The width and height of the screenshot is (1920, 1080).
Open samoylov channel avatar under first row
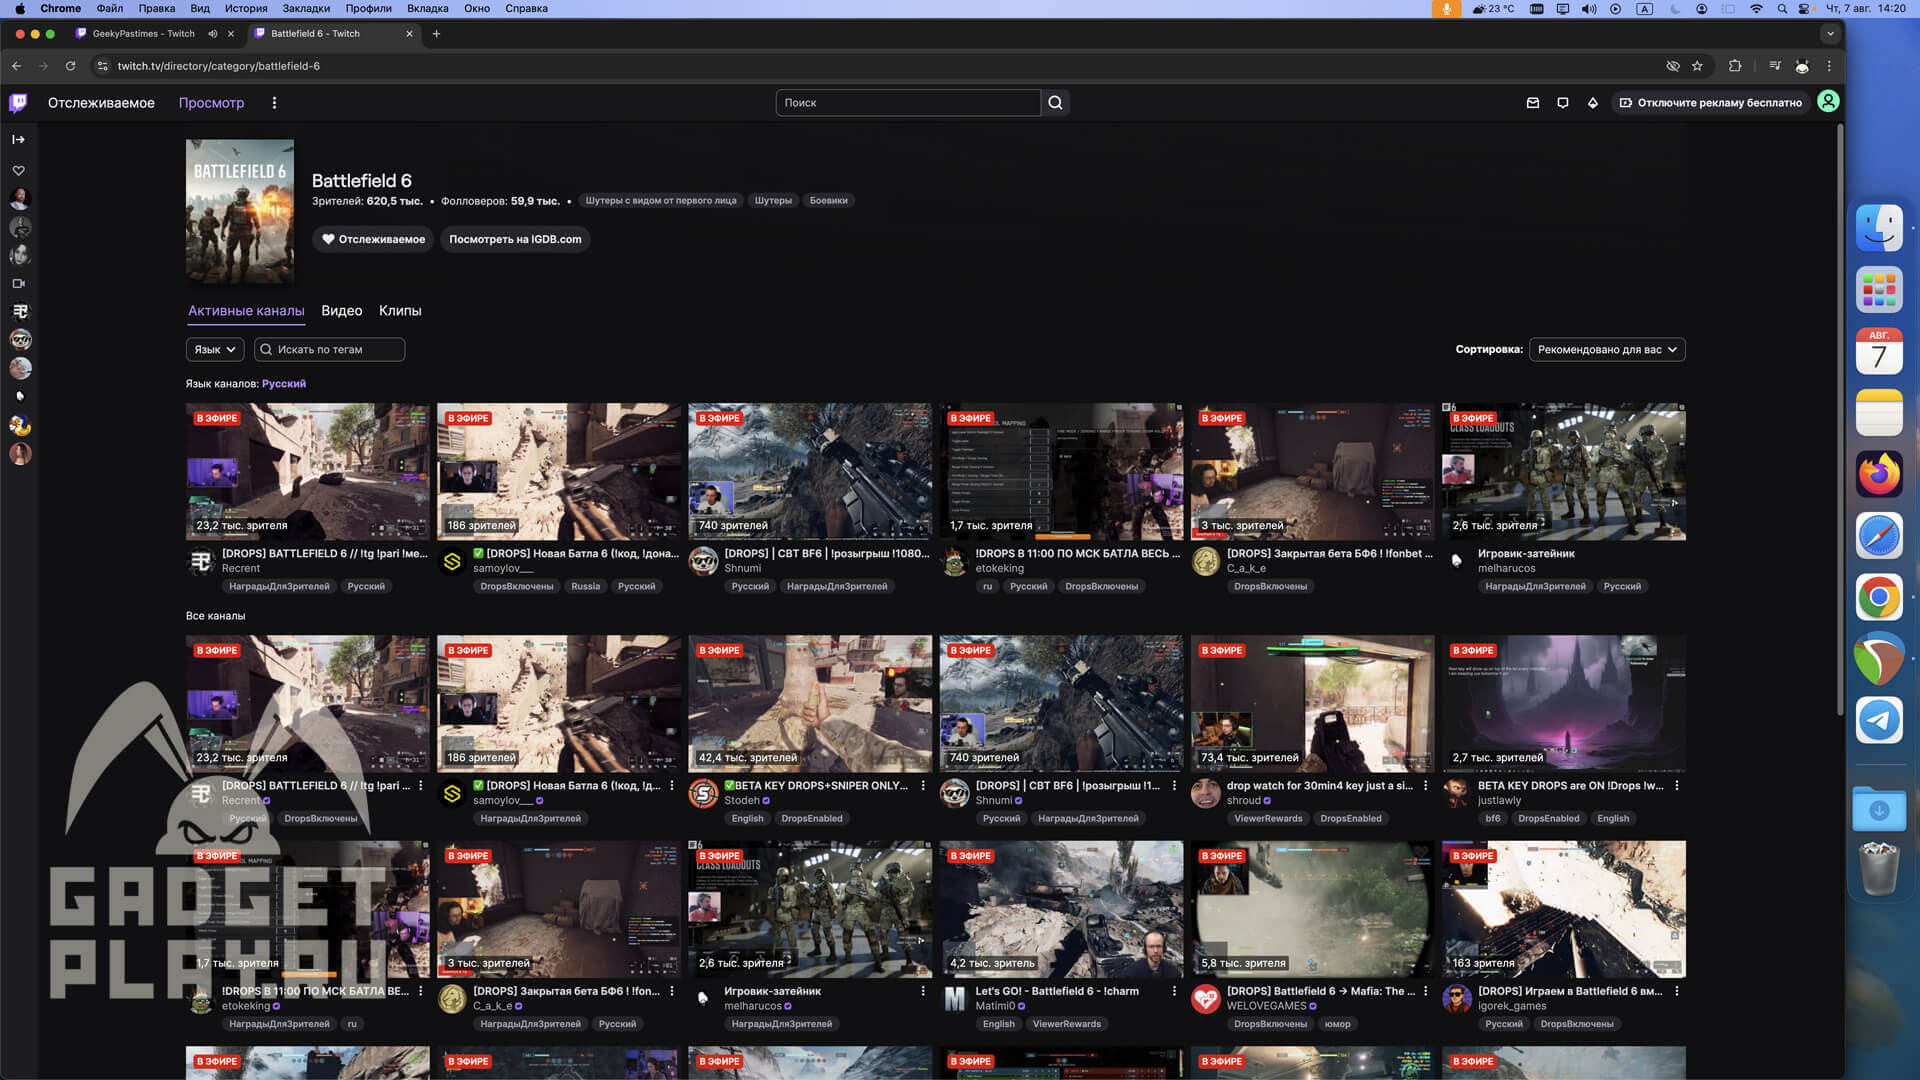click(452, 562)
